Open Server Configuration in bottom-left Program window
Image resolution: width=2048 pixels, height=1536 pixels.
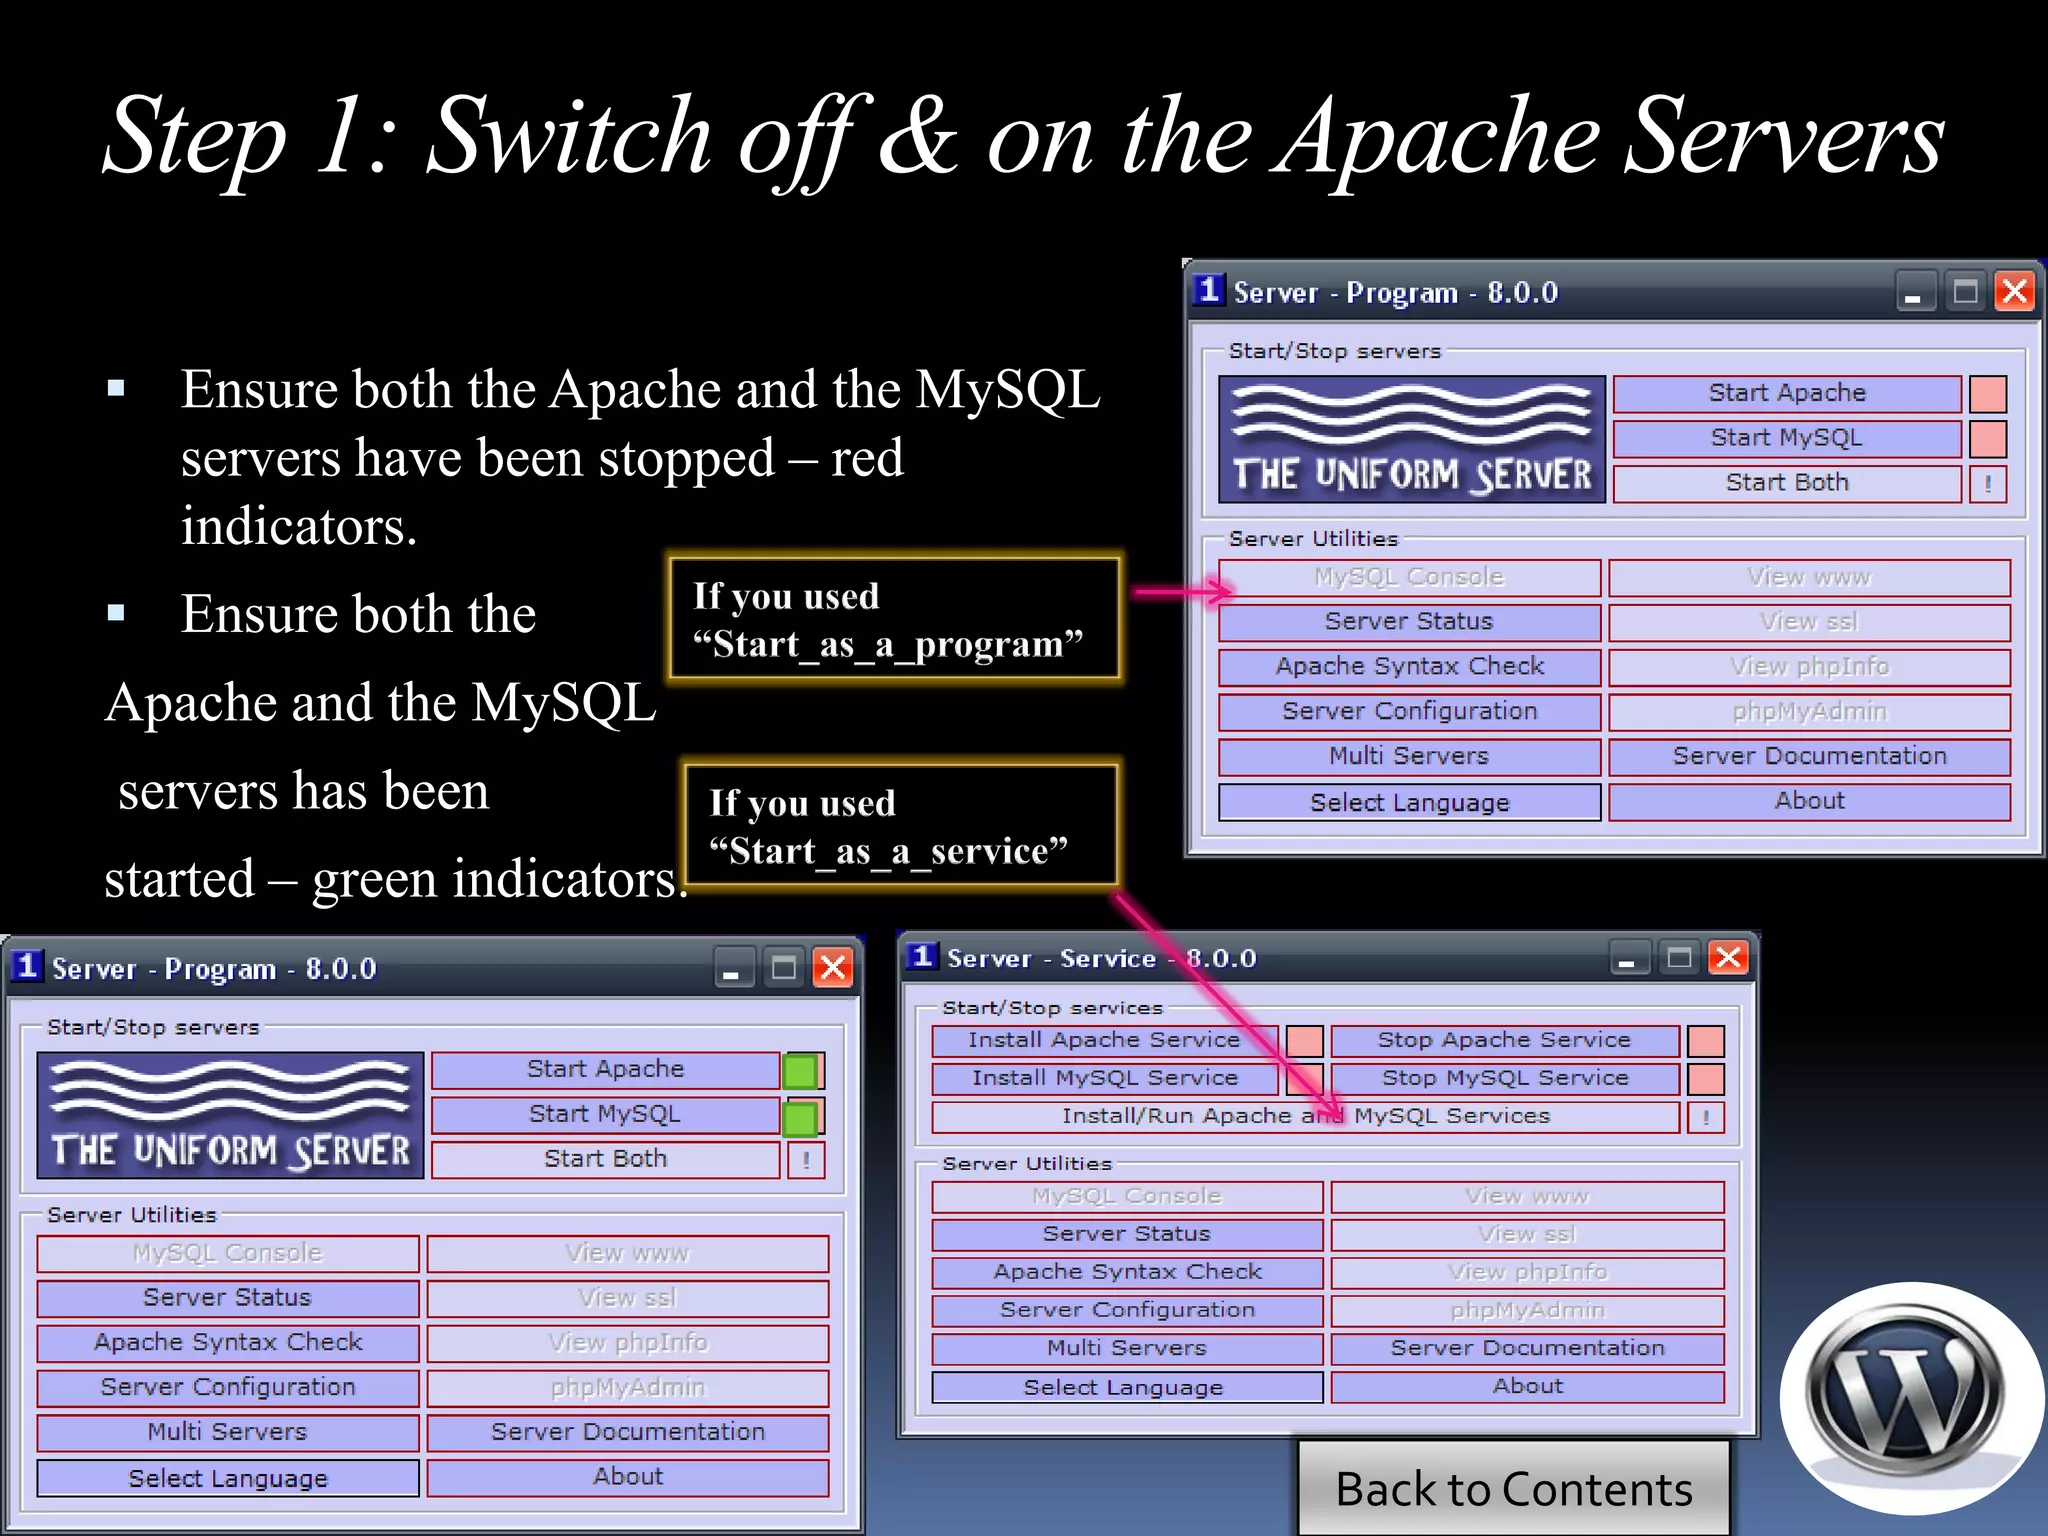click(228, 1388)
